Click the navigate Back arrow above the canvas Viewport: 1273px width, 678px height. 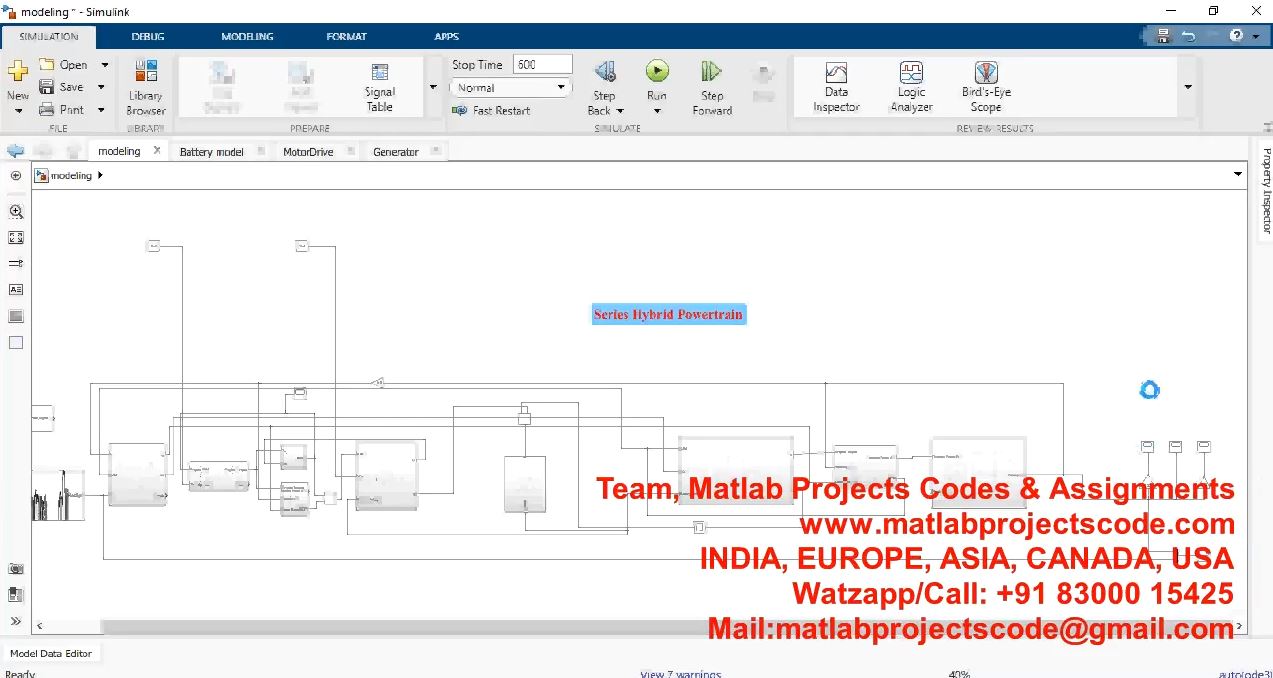pyautogui.click(x=15, y=151)
